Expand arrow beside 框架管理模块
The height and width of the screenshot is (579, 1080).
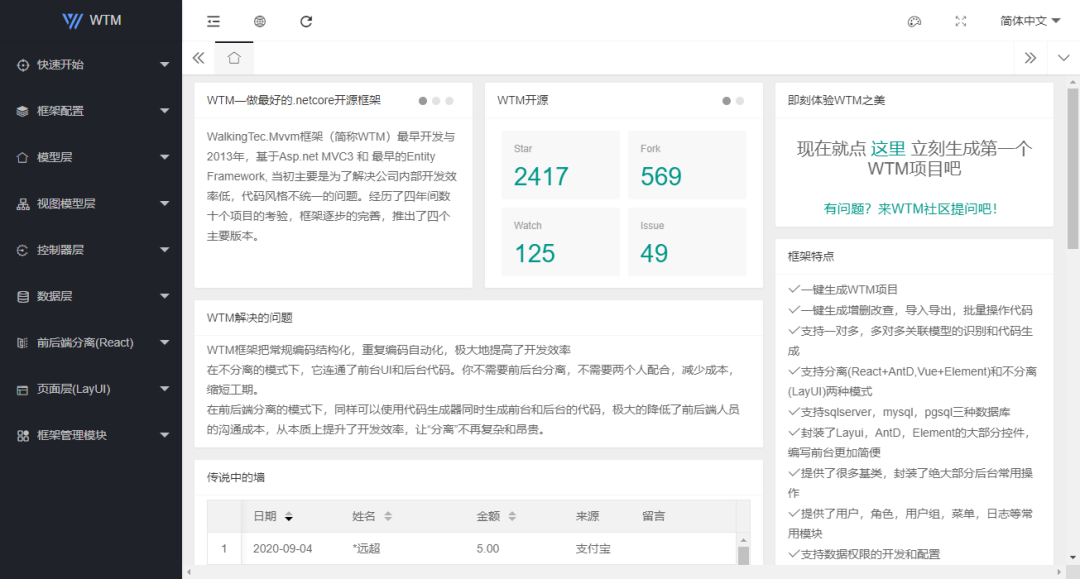(x=165, y=435)
